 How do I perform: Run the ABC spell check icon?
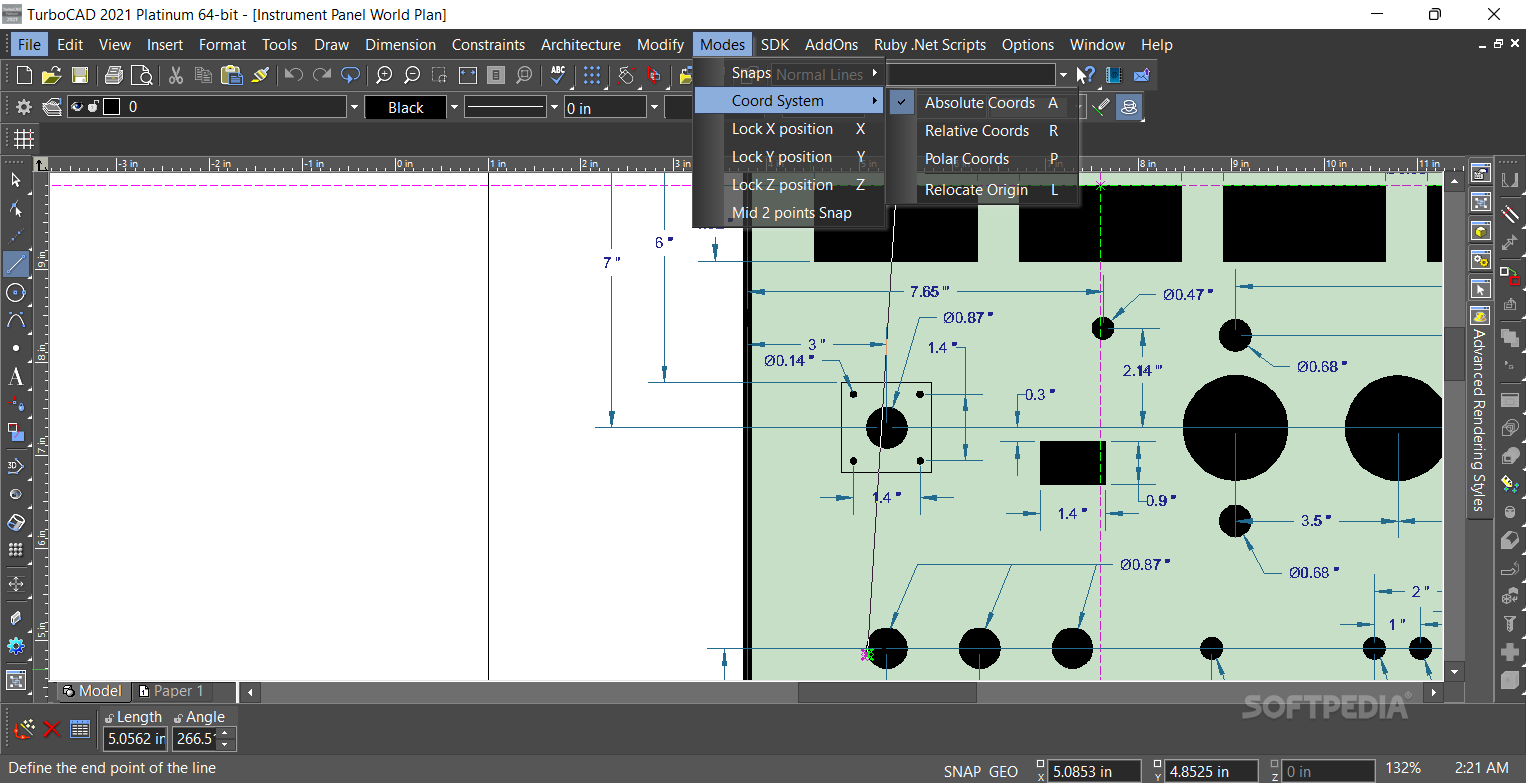[558, 75]
